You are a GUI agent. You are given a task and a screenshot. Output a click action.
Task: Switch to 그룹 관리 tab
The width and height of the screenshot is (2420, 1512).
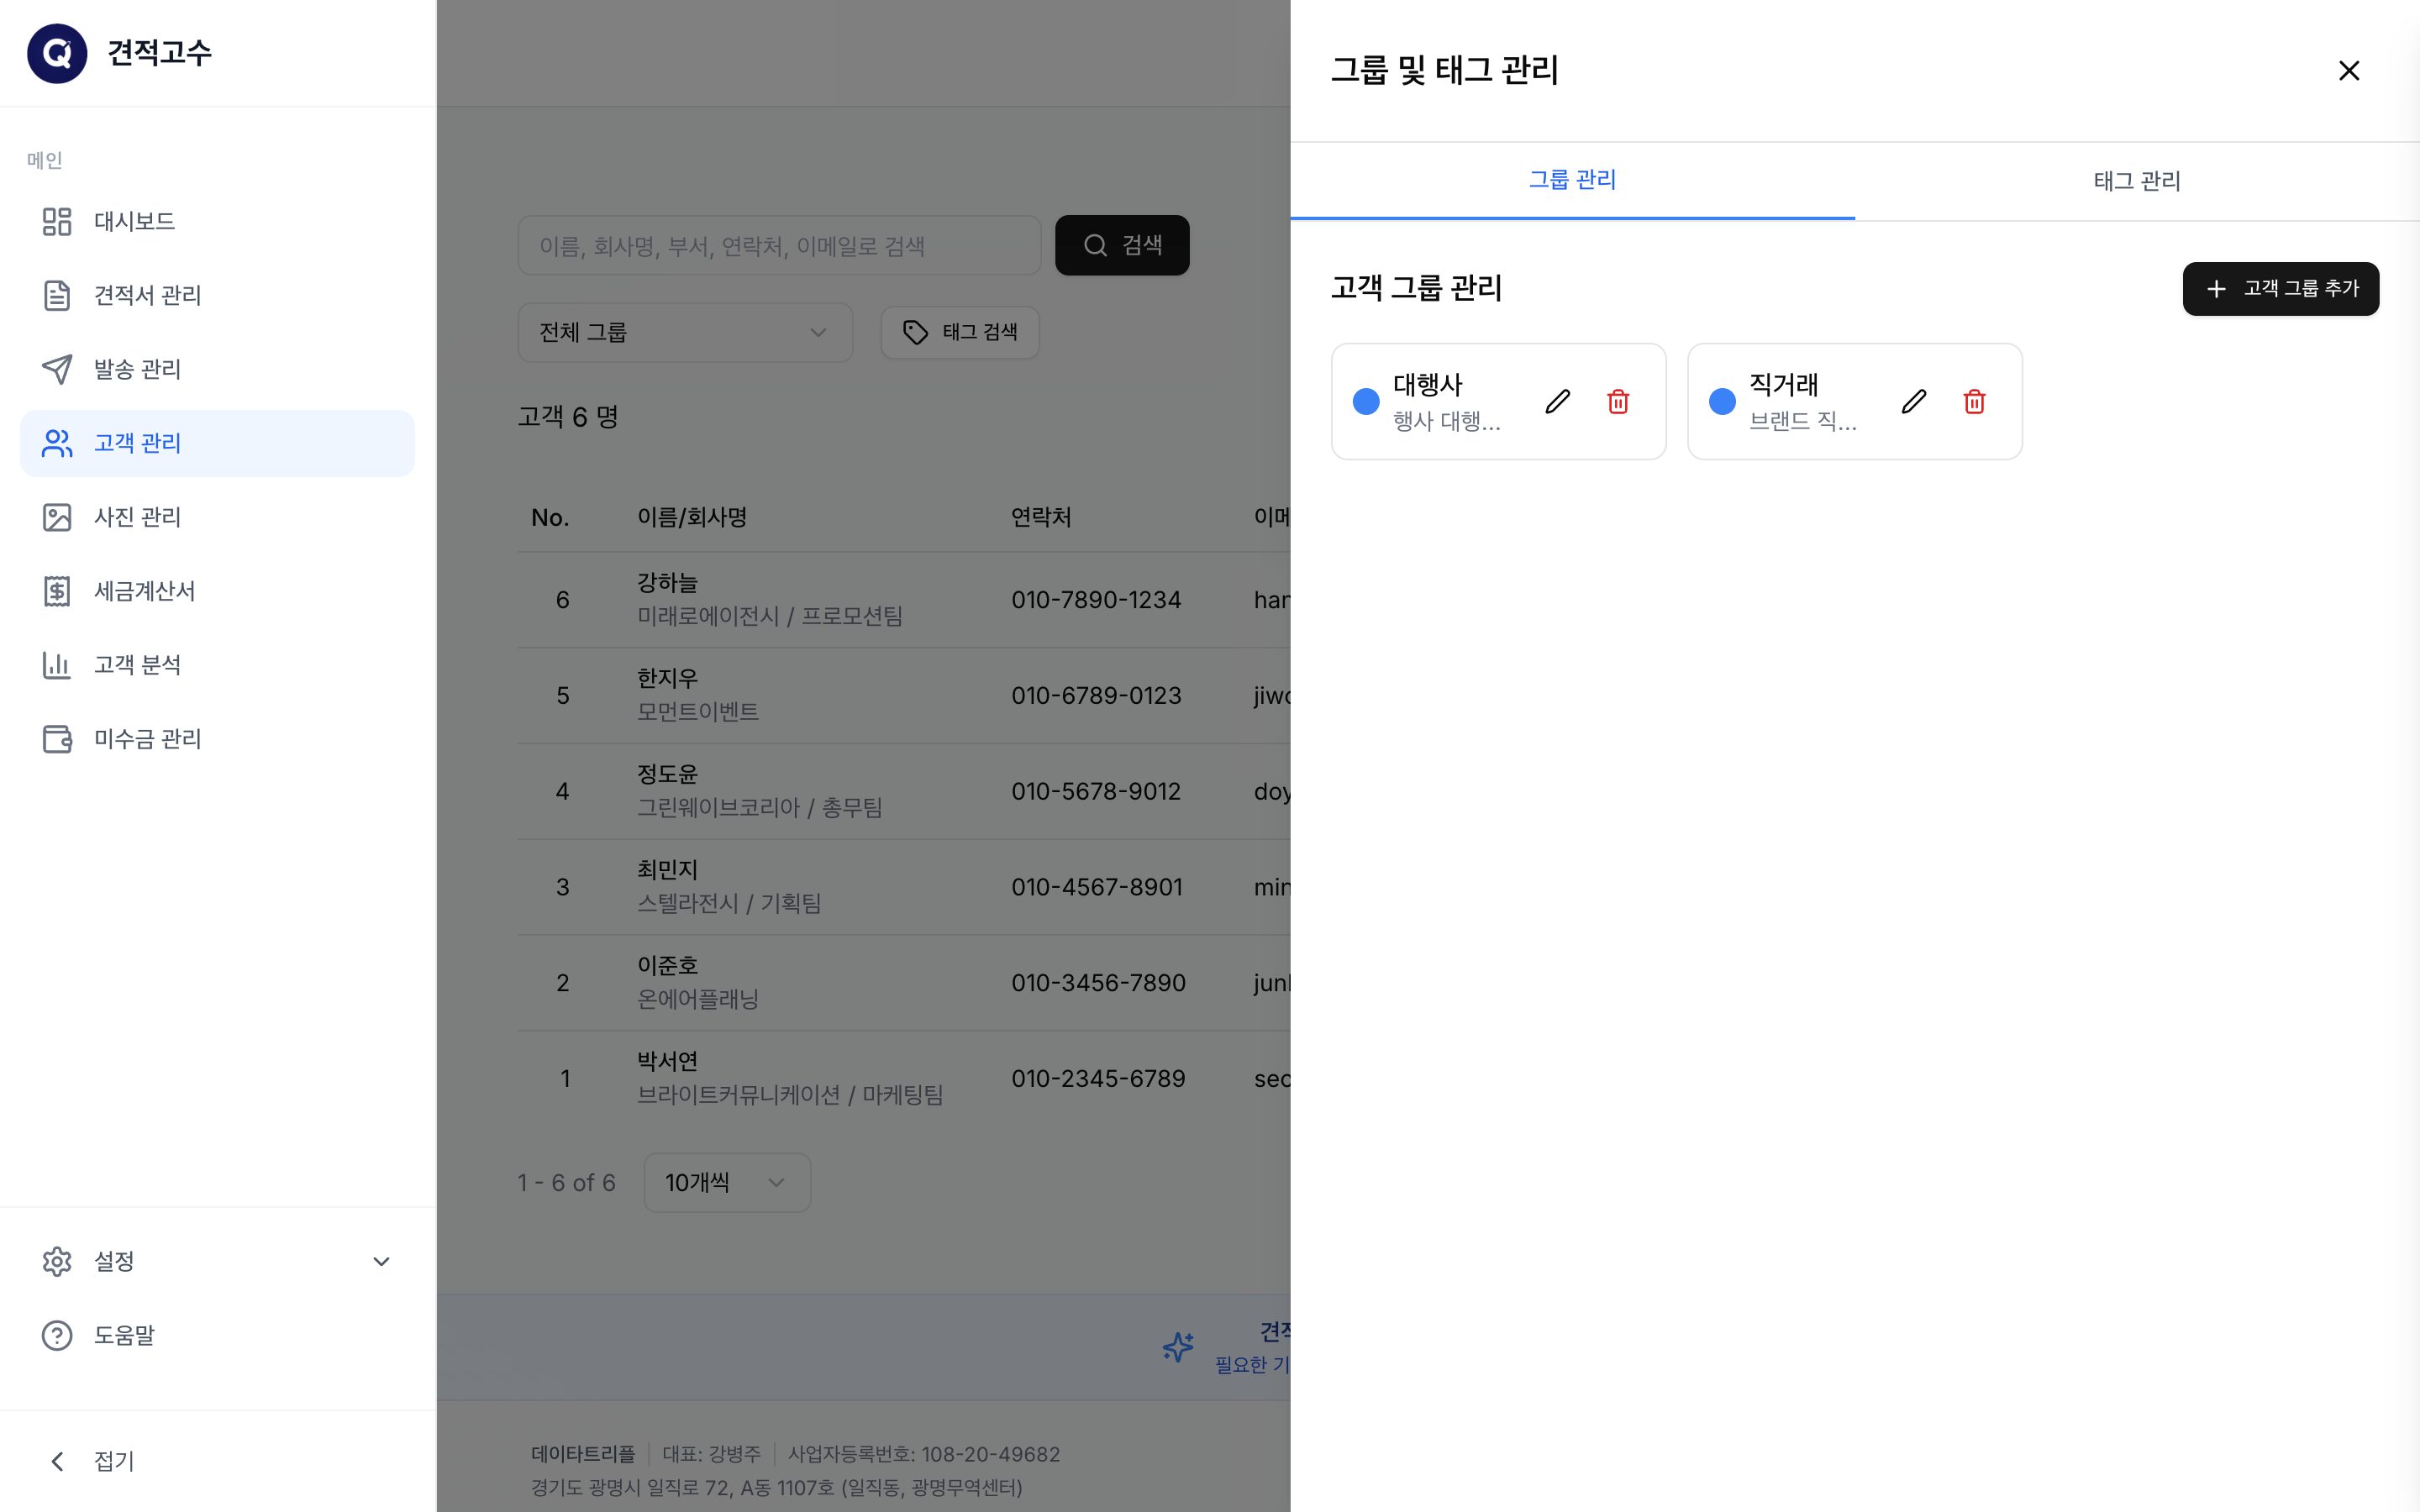[x=1572, y=180]
